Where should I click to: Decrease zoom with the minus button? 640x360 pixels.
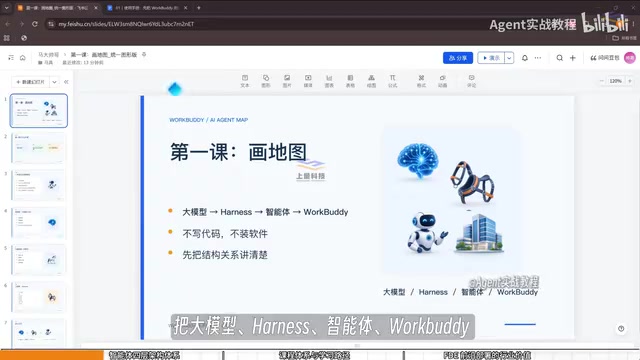coord(602,81)
